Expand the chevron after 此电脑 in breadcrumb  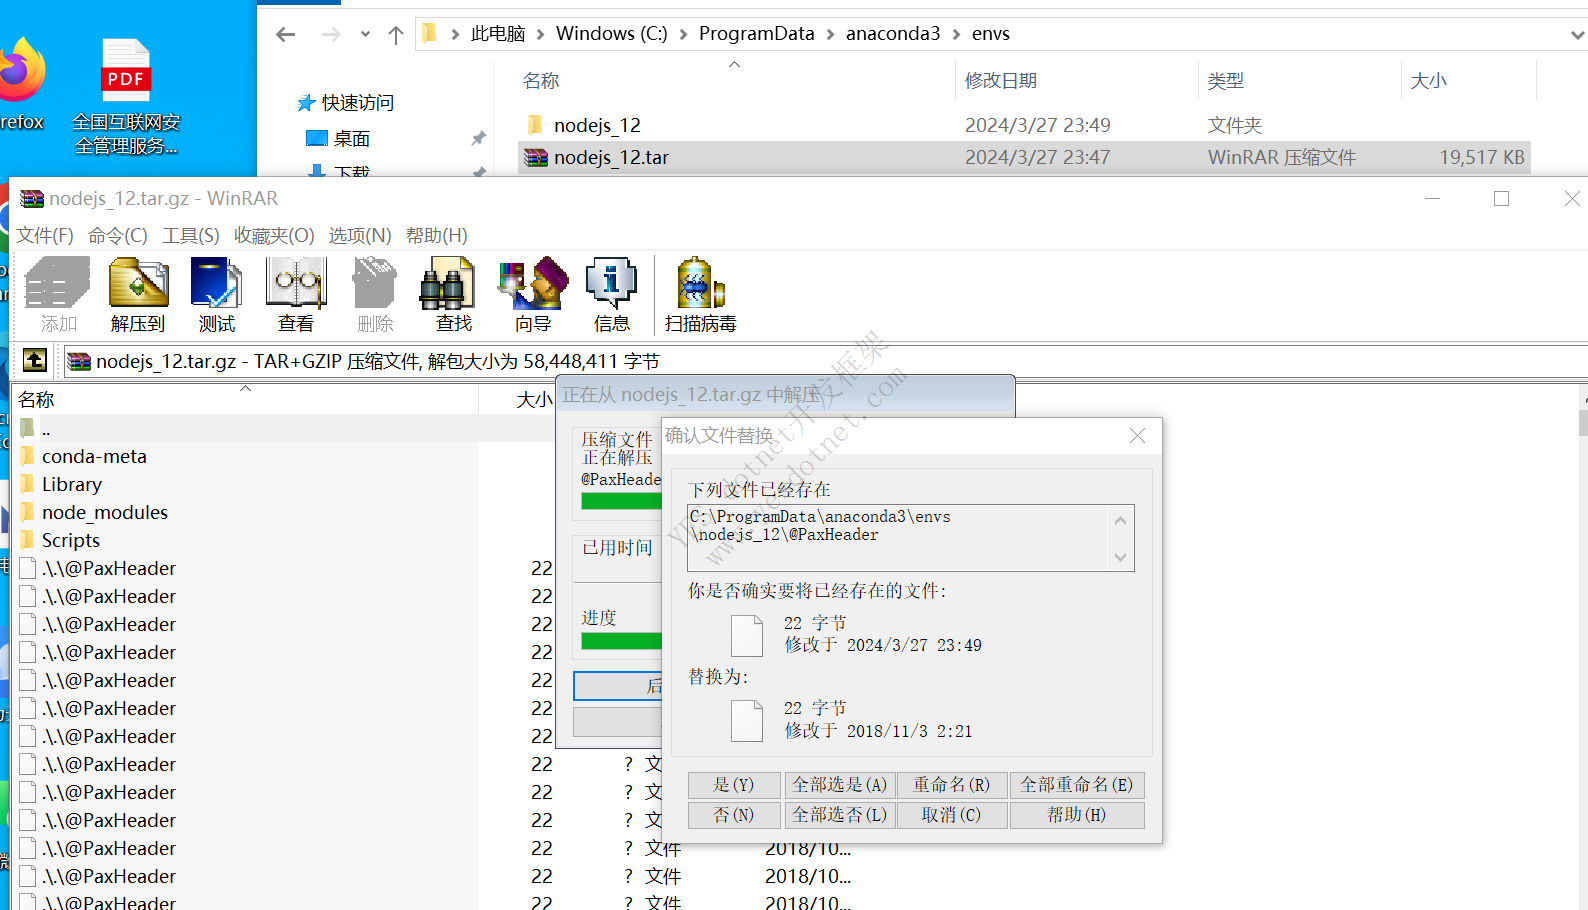point(541,34)
